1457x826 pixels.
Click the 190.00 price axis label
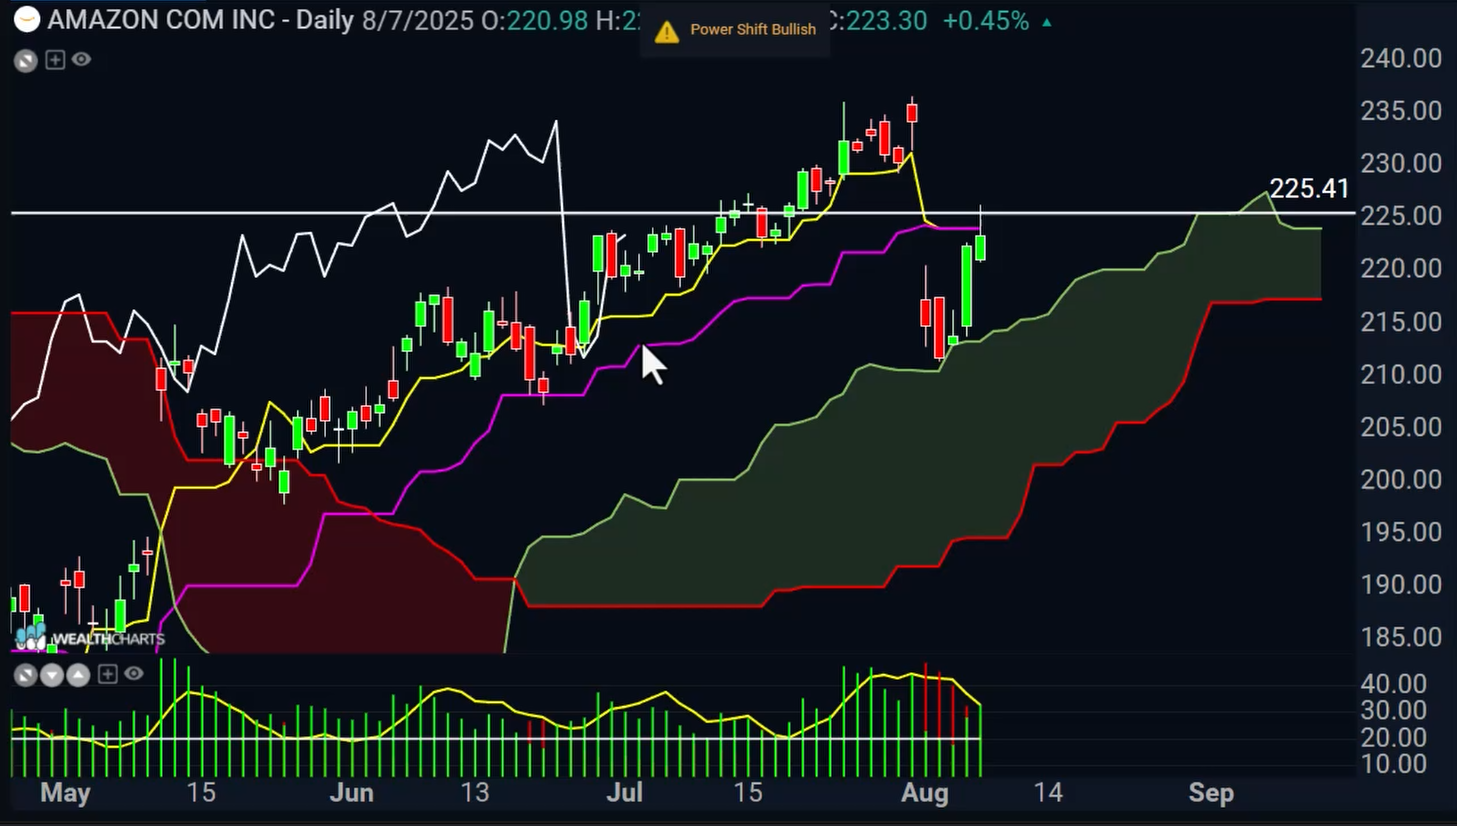pos(1401,584)
